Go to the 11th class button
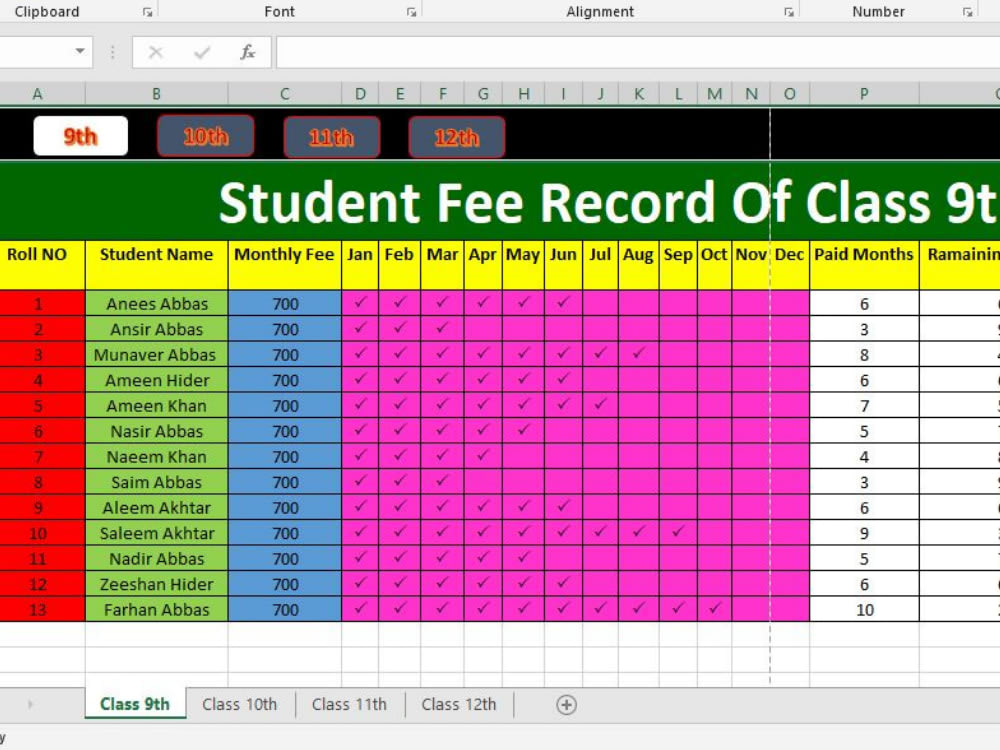1000x750 pixels. 331,136
